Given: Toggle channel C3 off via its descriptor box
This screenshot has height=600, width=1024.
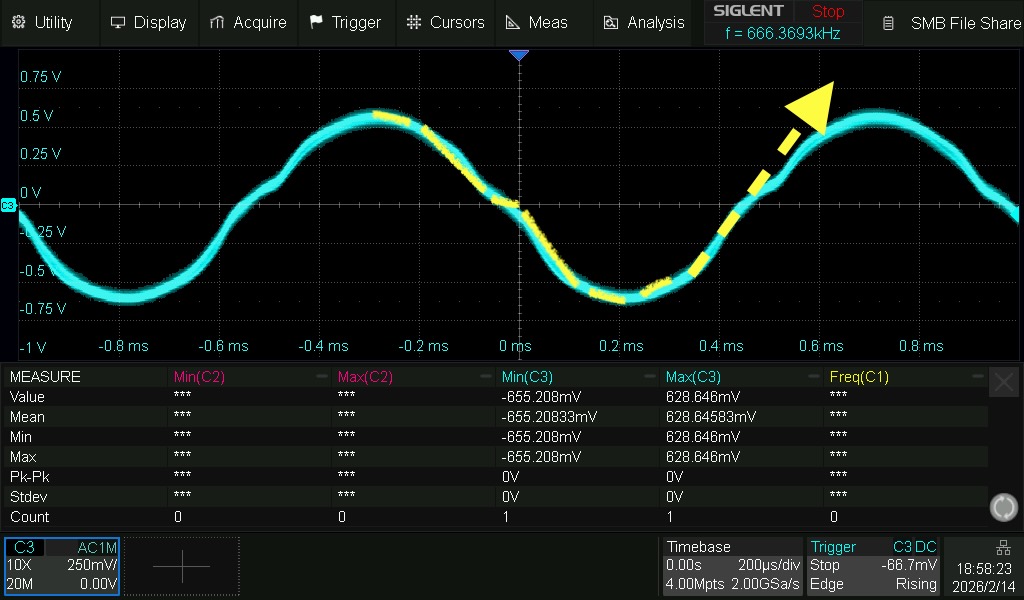Looking at the screenshot, I should 25,547.
